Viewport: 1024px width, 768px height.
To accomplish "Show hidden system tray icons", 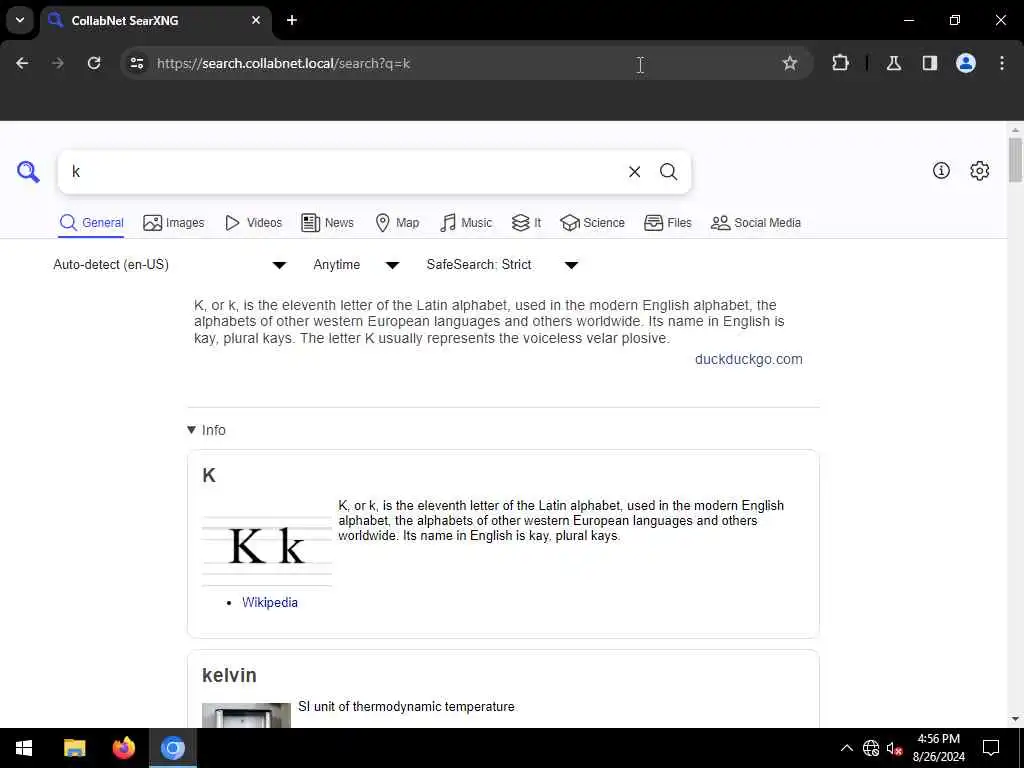I will [x=846, y=748].
